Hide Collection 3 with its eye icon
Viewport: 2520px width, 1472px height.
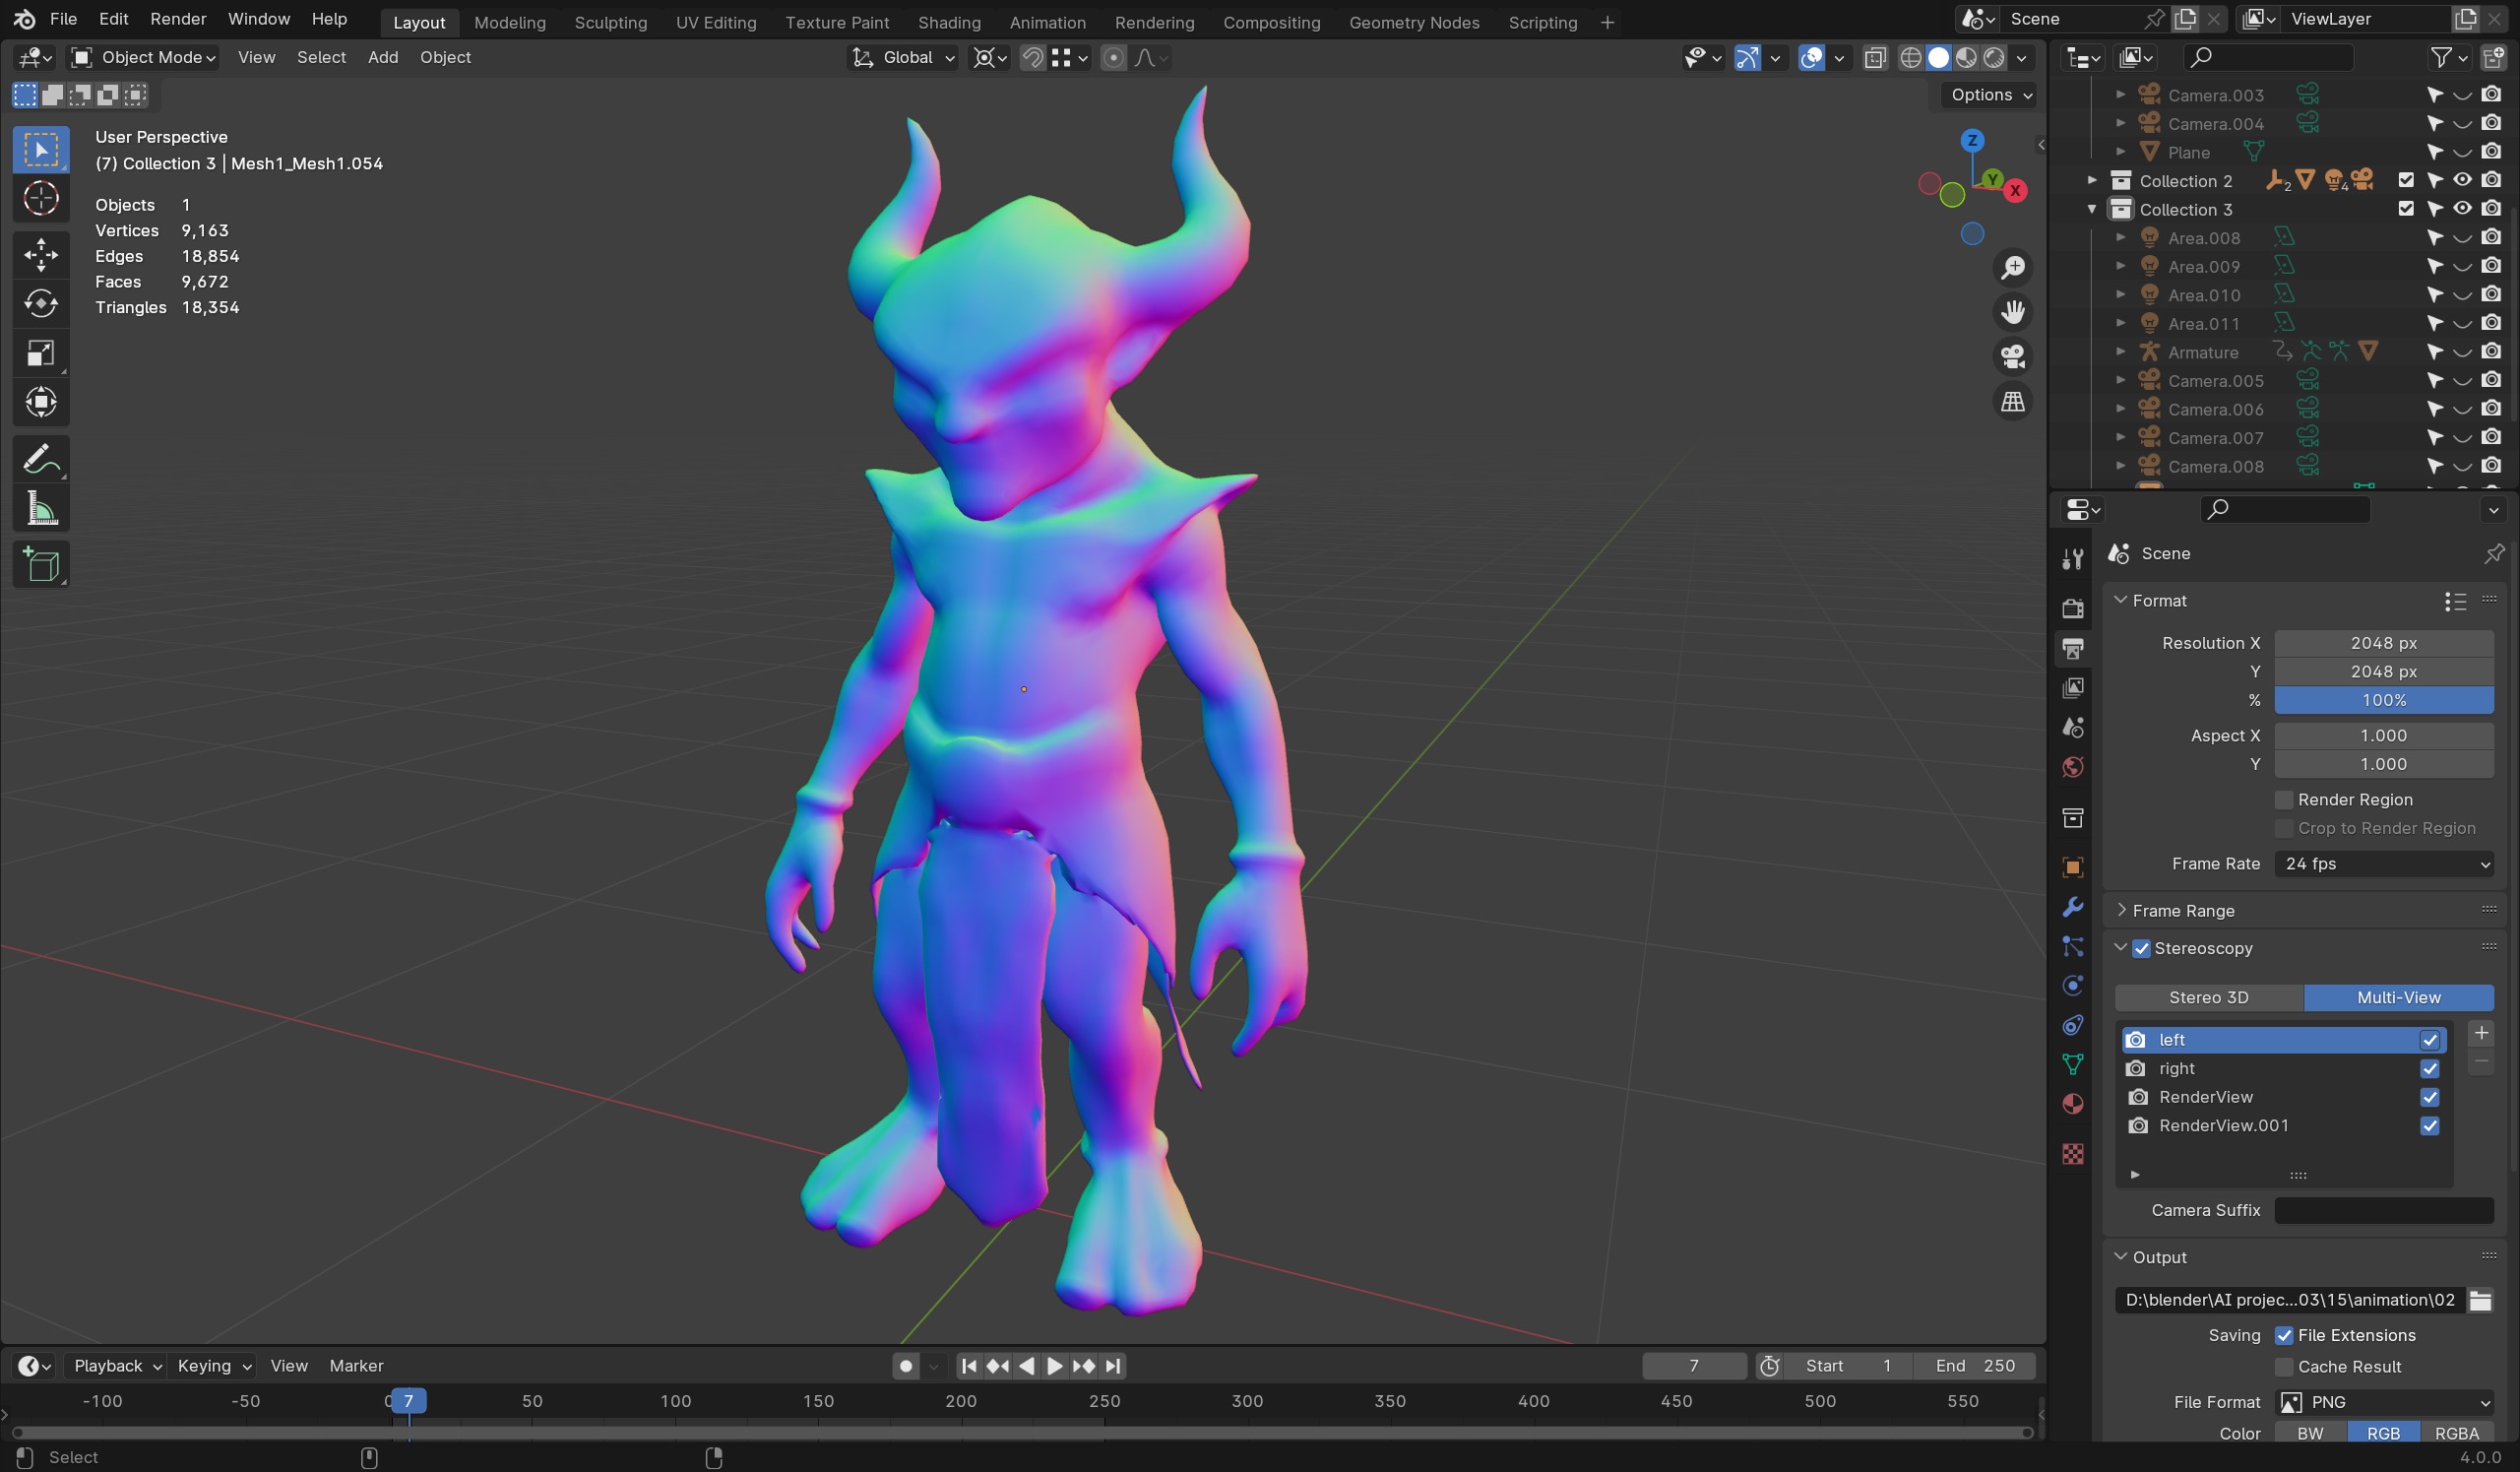tap(2462, 209)
